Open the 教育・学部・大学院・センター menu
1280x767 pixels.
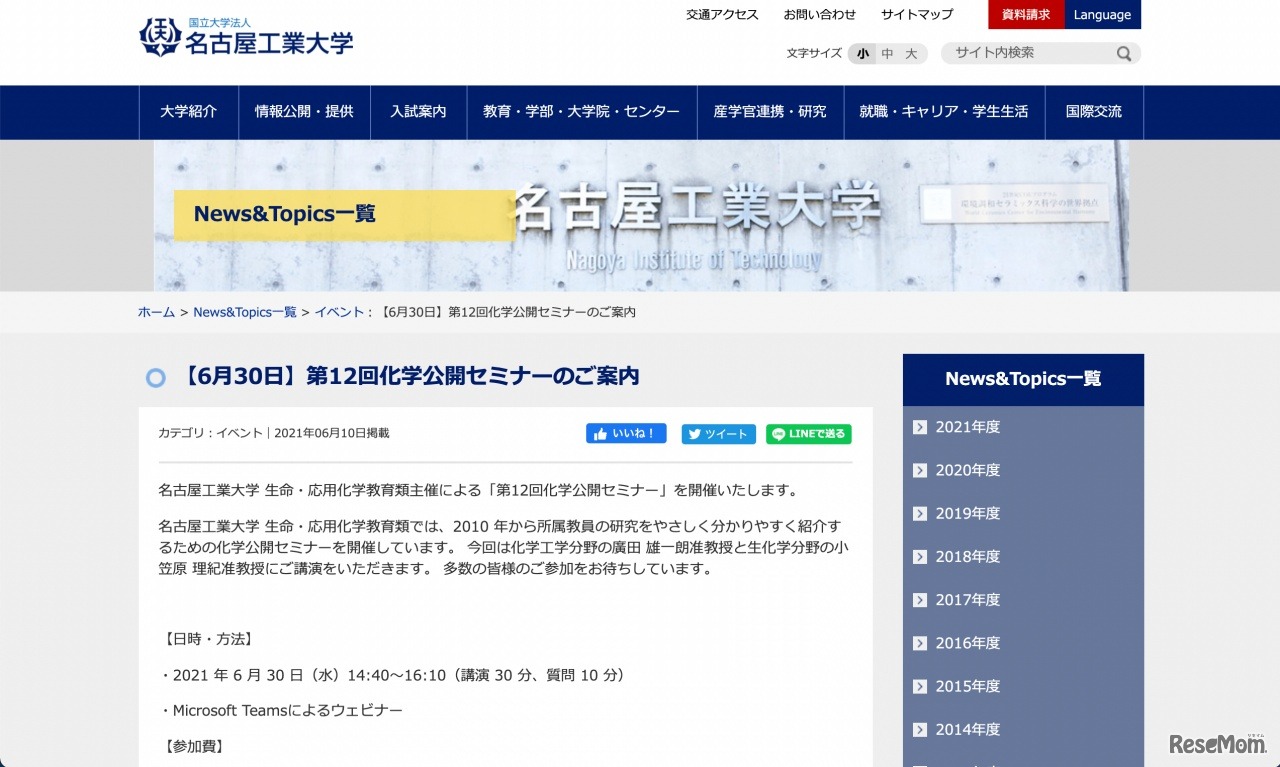[x=581, y=112]
